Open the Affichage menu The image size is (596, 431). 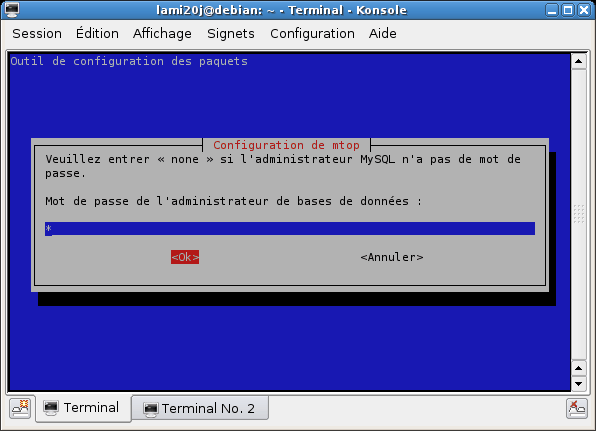(162, 33)
